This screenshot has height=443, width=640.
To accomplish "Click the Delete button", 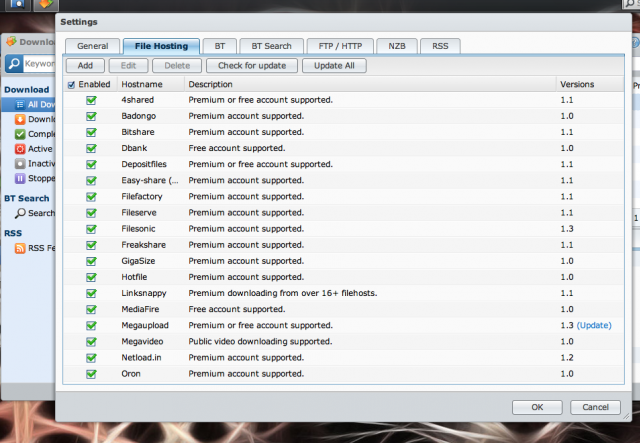I will tap(177, 66).
